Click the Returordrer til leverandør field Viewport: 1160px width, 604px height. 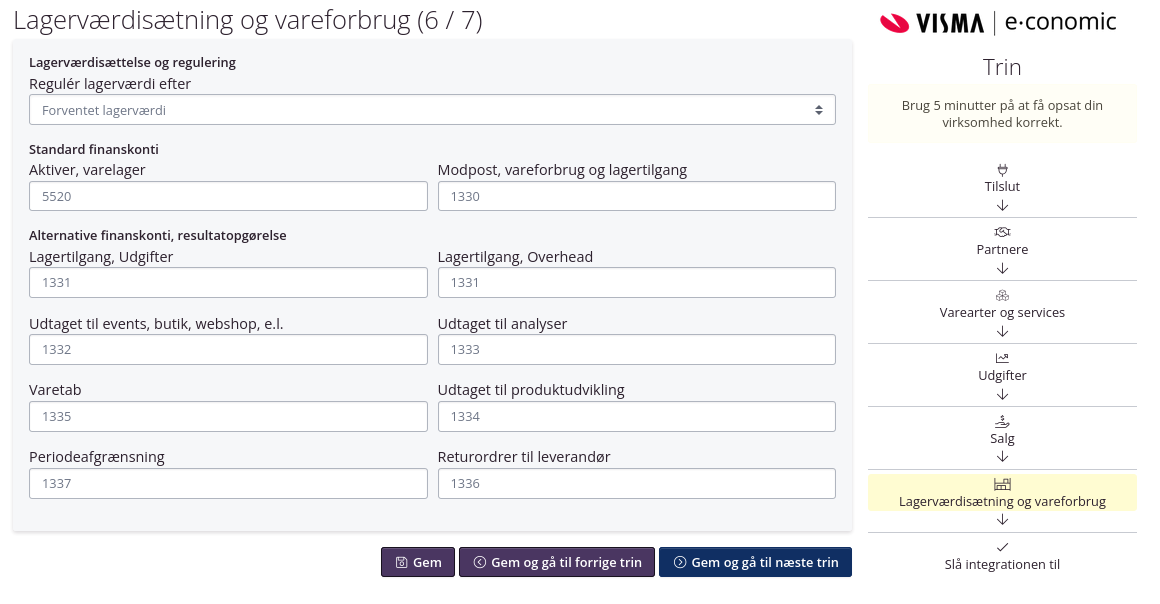click(637, 483)
